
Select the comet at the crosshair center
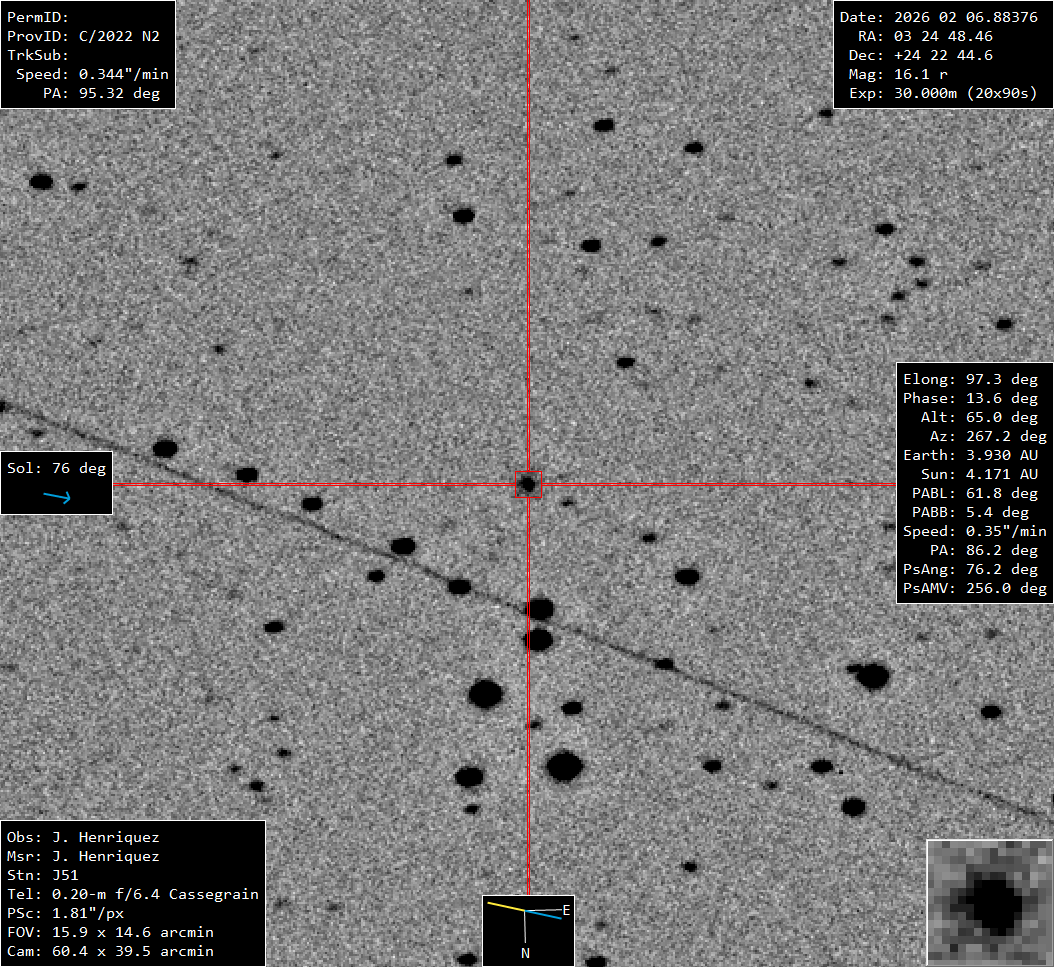click(527, 485)
